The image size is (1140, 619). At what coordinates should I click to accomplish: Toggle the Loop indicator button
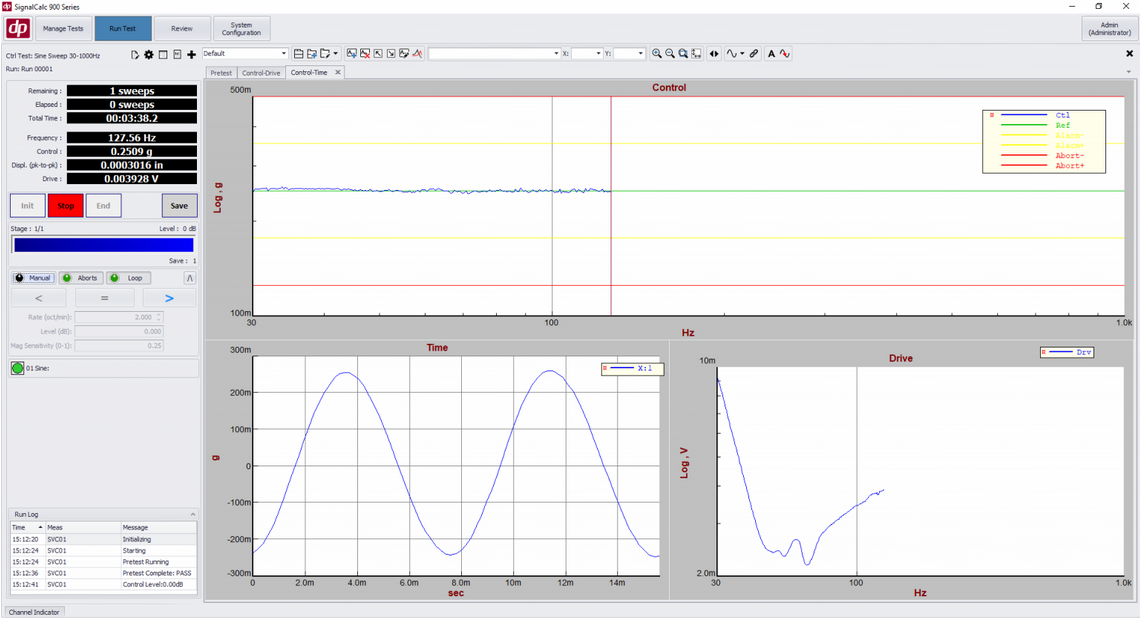point(128,278)
